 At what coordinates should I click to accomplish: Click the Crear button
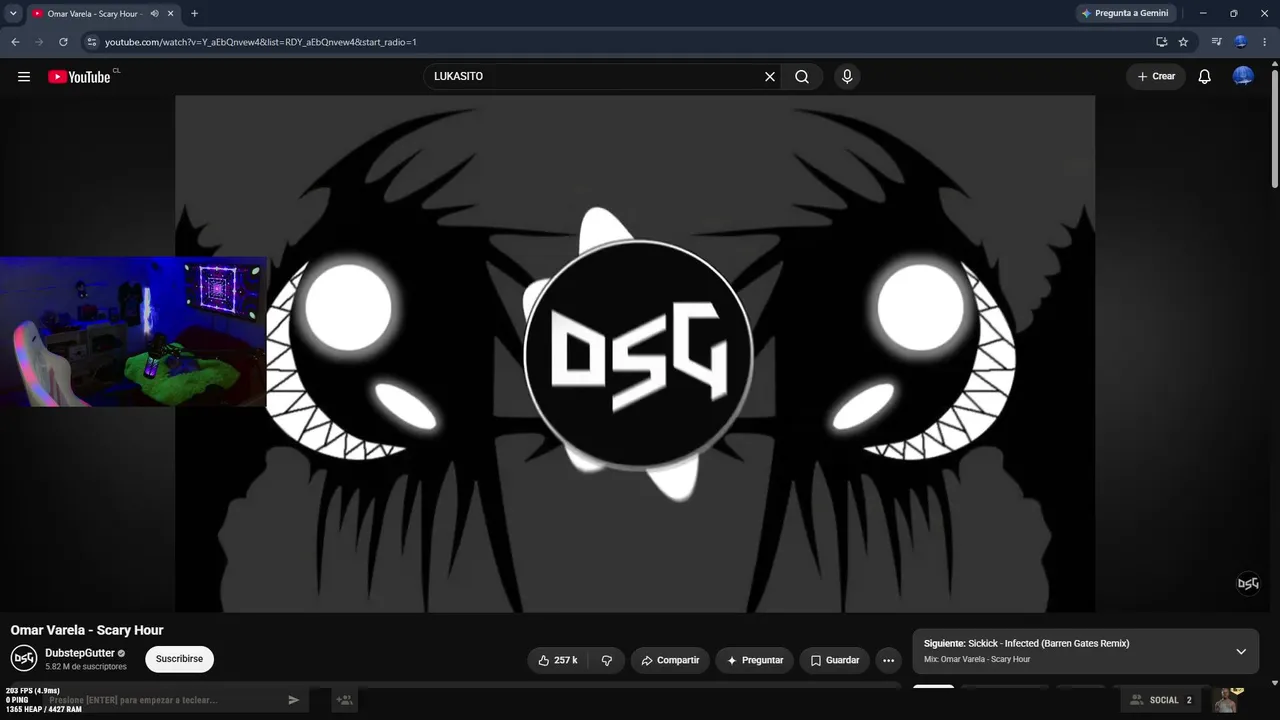[x=1156, y=77]
